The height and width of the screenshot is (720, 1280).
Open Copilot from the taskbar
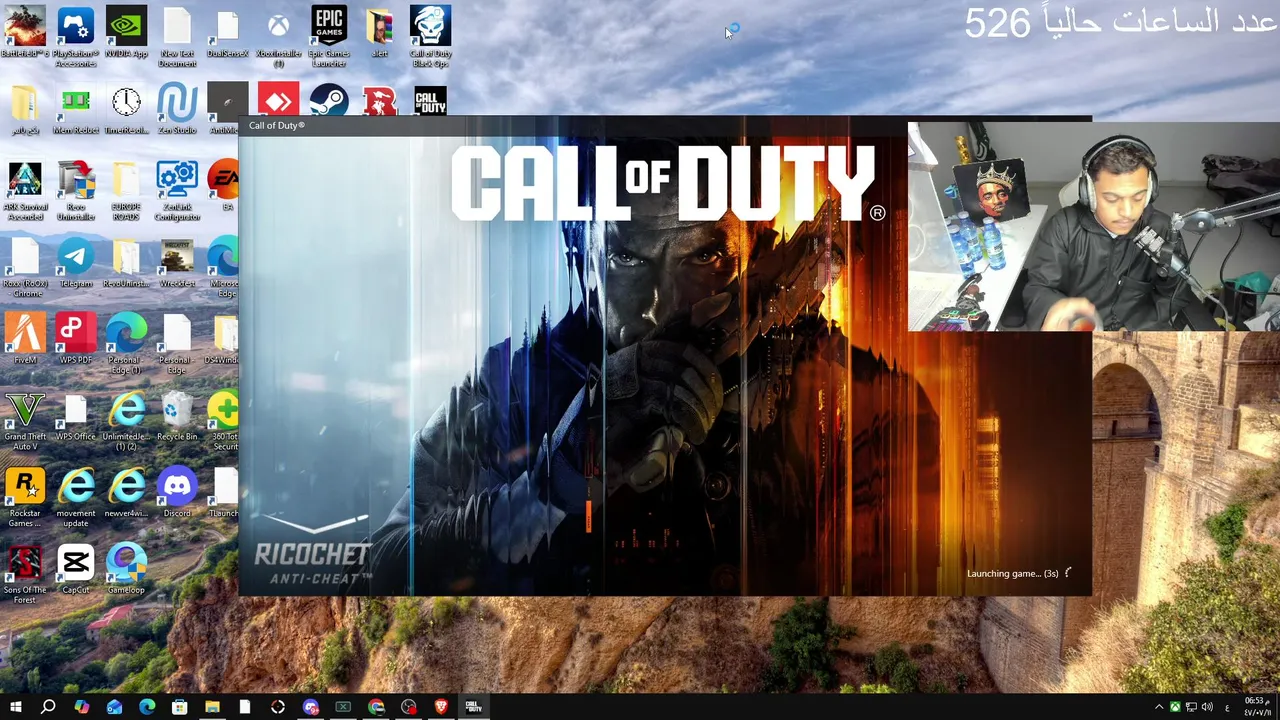(x=81, y=707)
